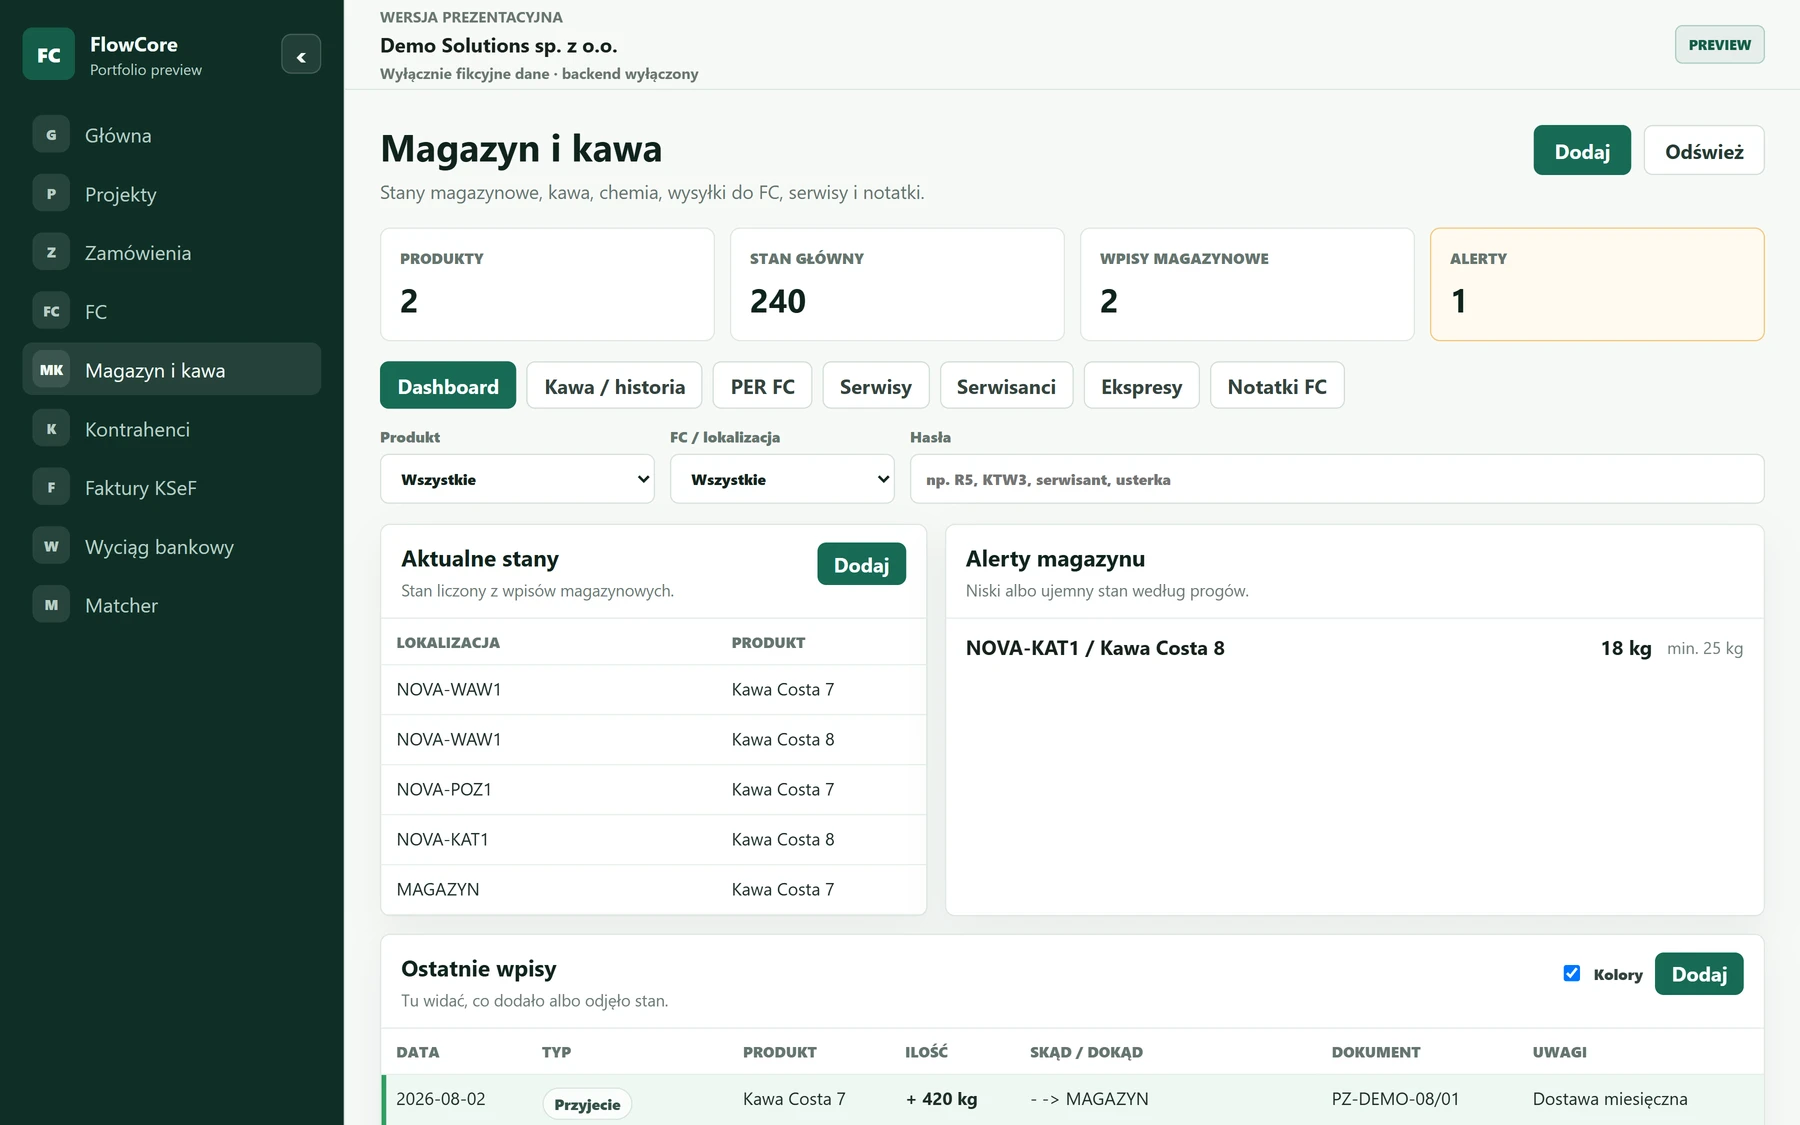
Task: Click the Odśwież button
Action: (x=1704, y=151)
